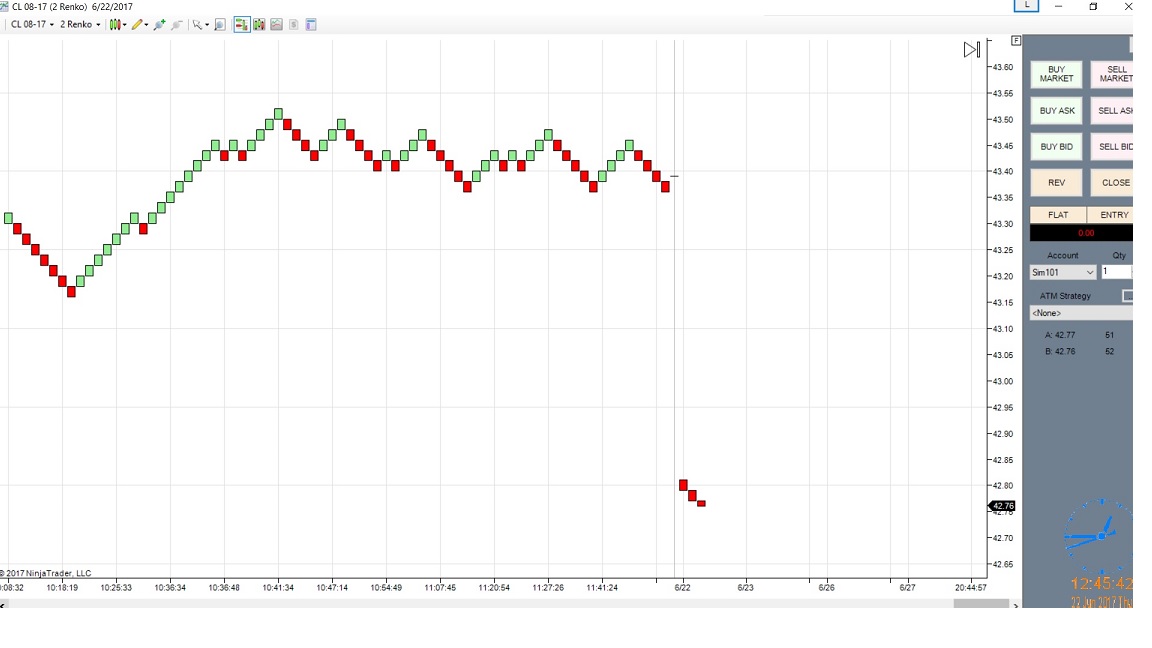Select the pencil drawing tools icon
Screen dimensions: 1152x648
point(137,24)
